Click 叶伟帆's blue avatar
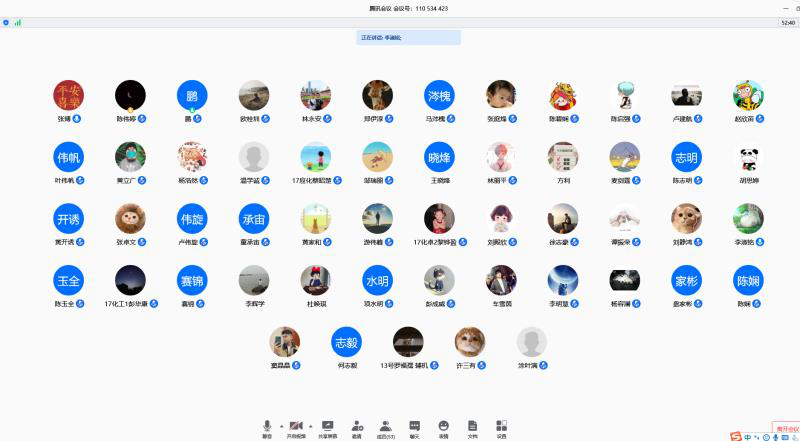The height and width of the screenshot is (441, 800). click(x=68, y=157)
